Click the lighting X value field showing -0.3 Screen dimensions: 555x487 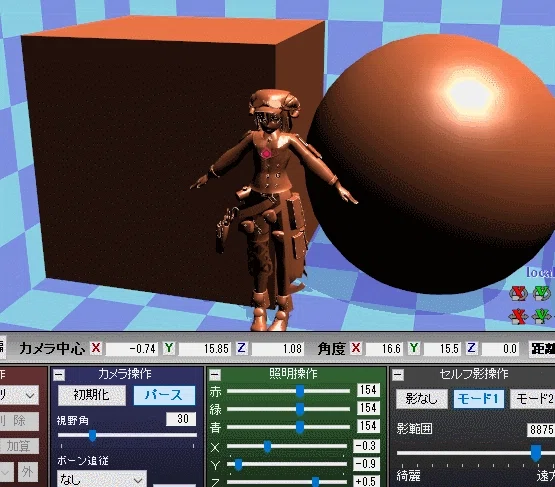pos(367,446)
